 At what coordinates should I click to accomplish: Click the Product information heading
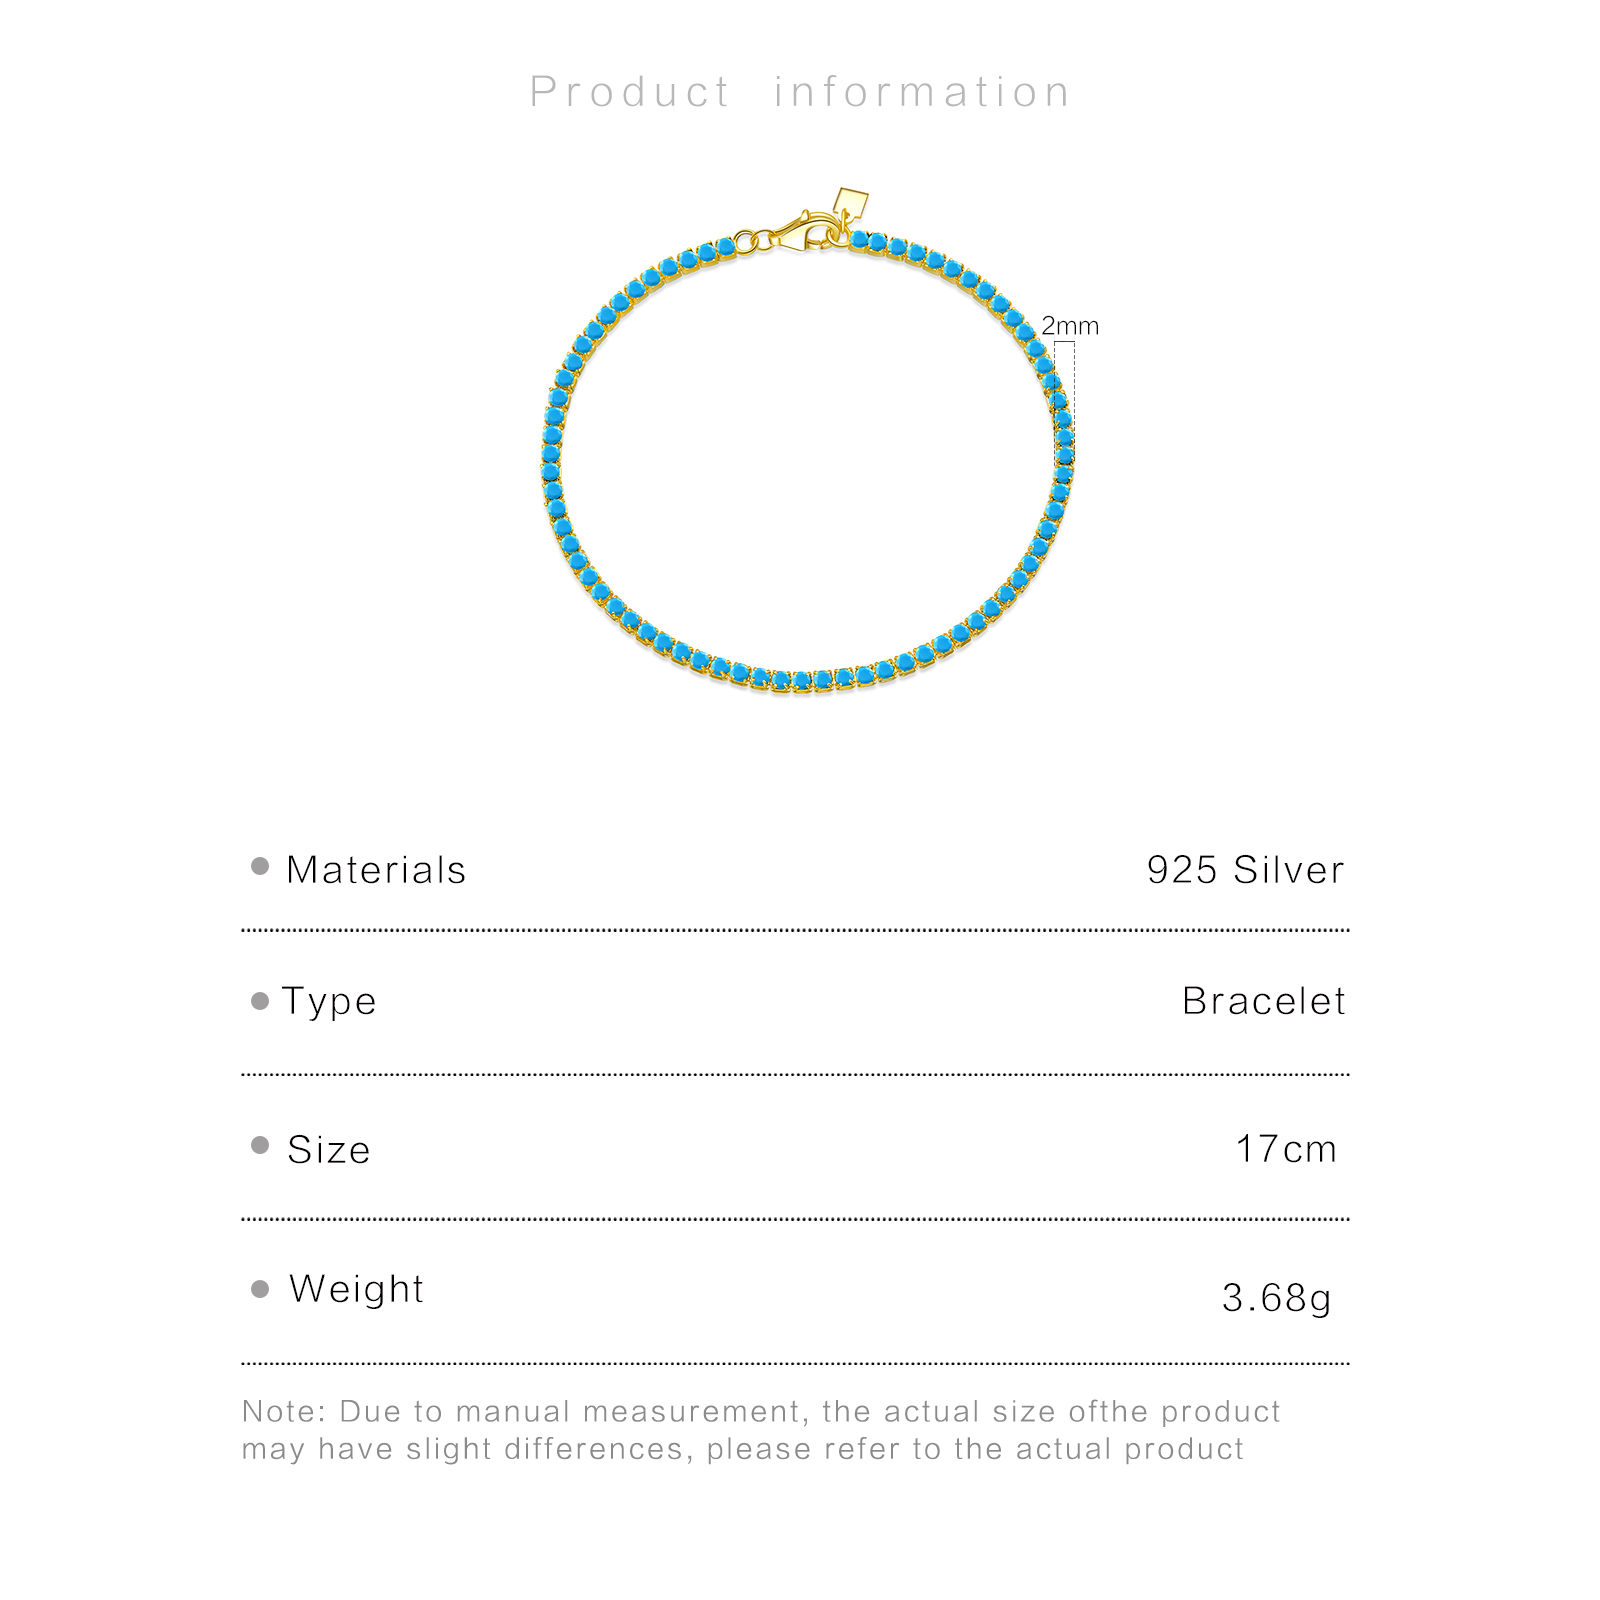click(800, 92)
